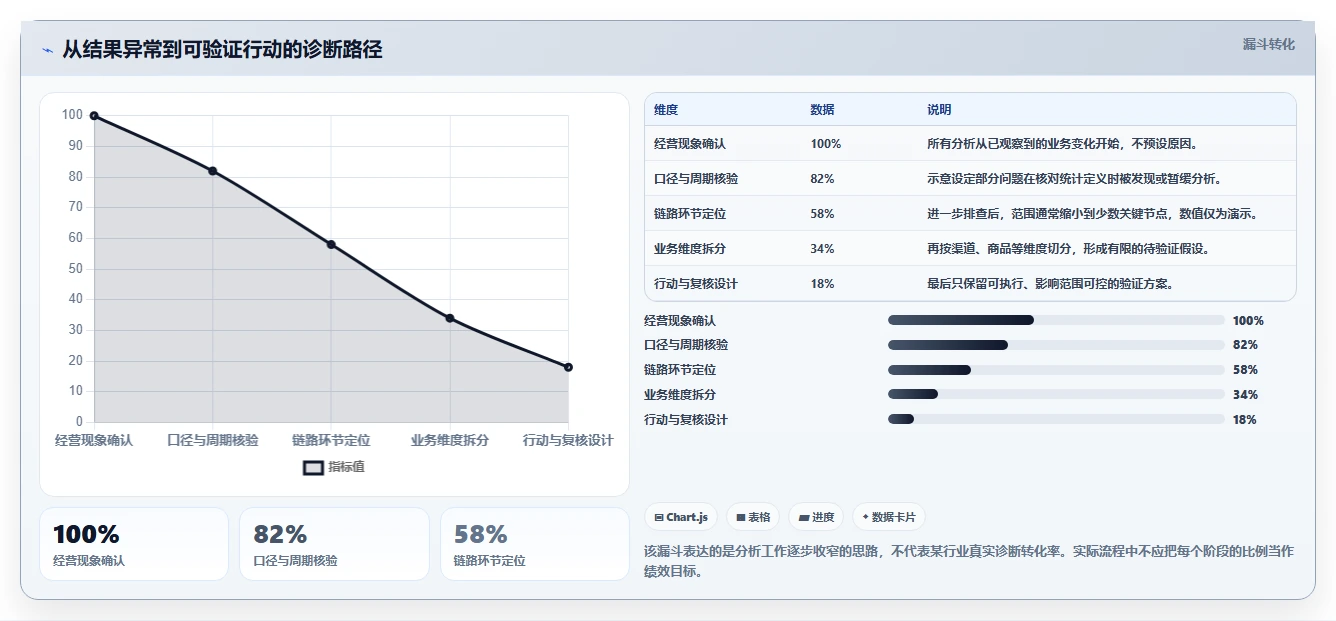This screenshot has height=621, width=1336.
Task: Open the 82% 口径与周期核验 stat card
Action: tap(334, 544)
